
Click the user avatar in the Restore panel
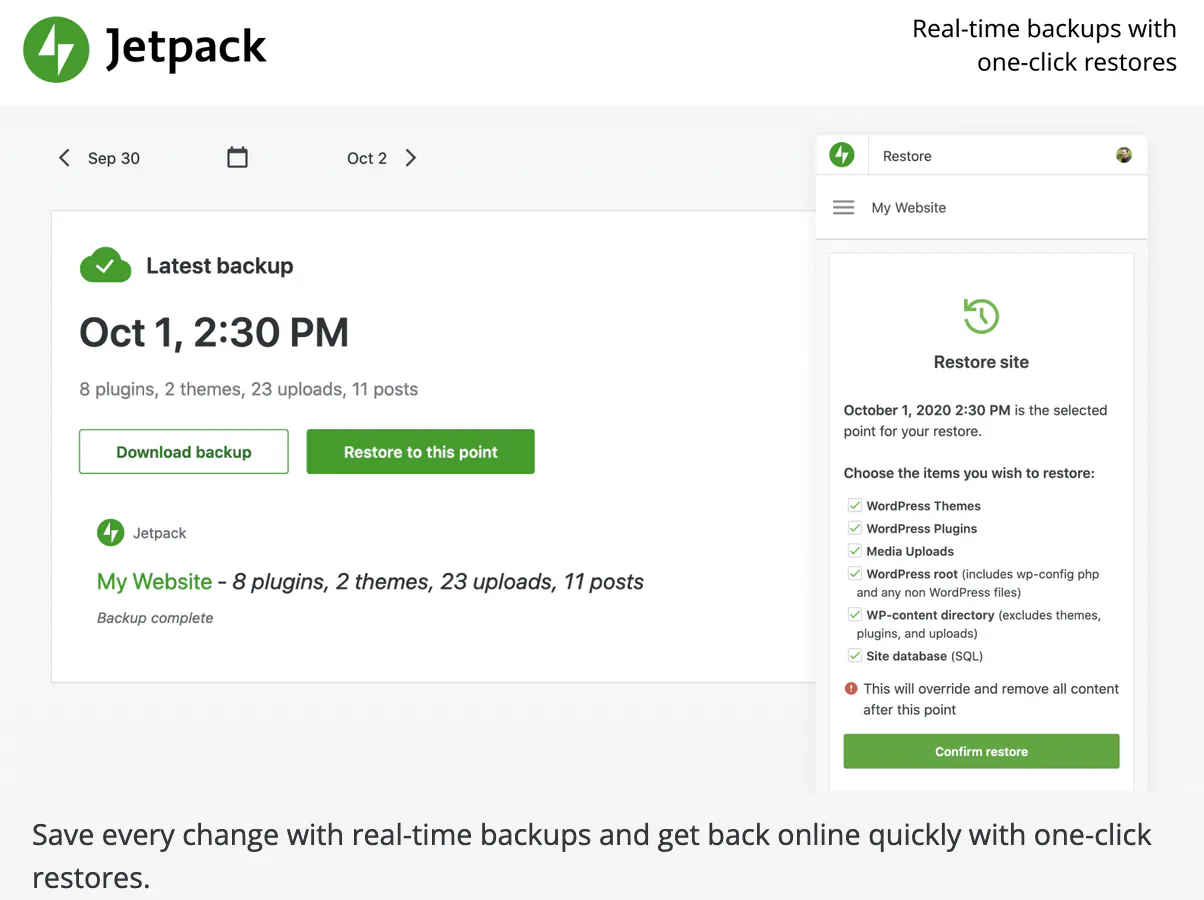click(1124, 155)
